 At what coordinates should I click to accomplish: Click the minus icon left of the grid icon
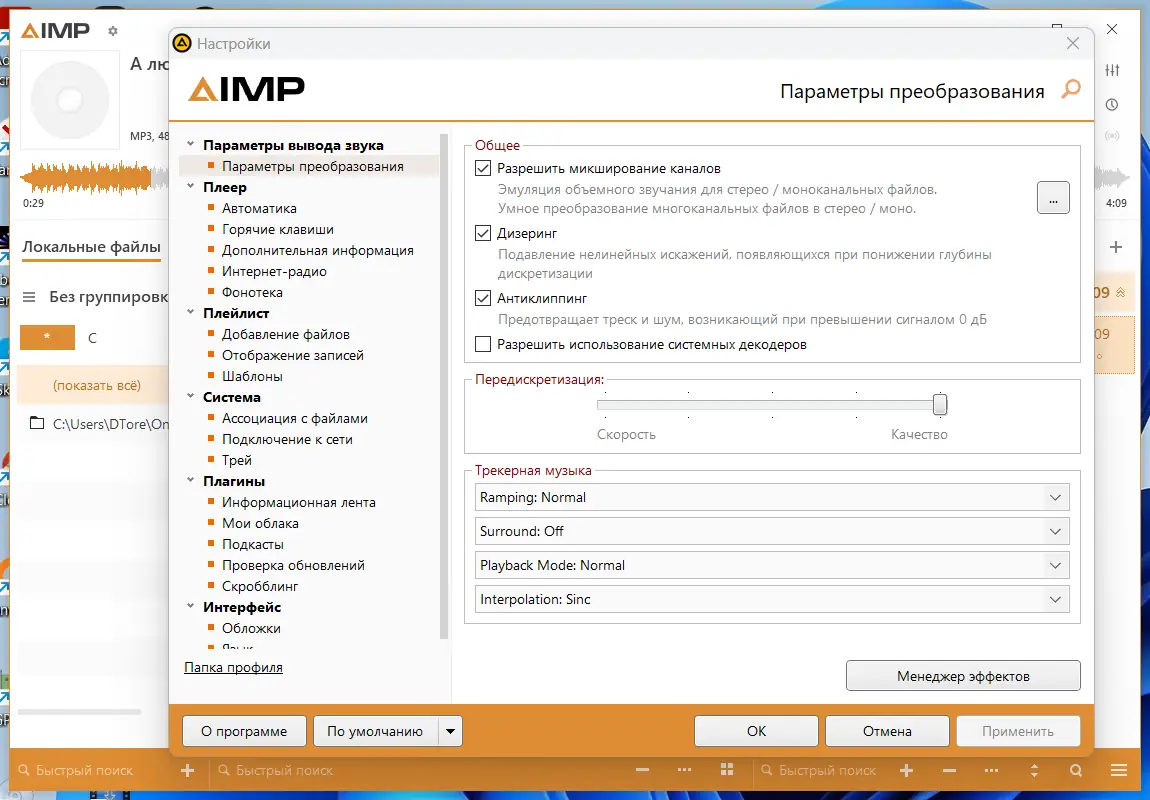tap(642, 770)
